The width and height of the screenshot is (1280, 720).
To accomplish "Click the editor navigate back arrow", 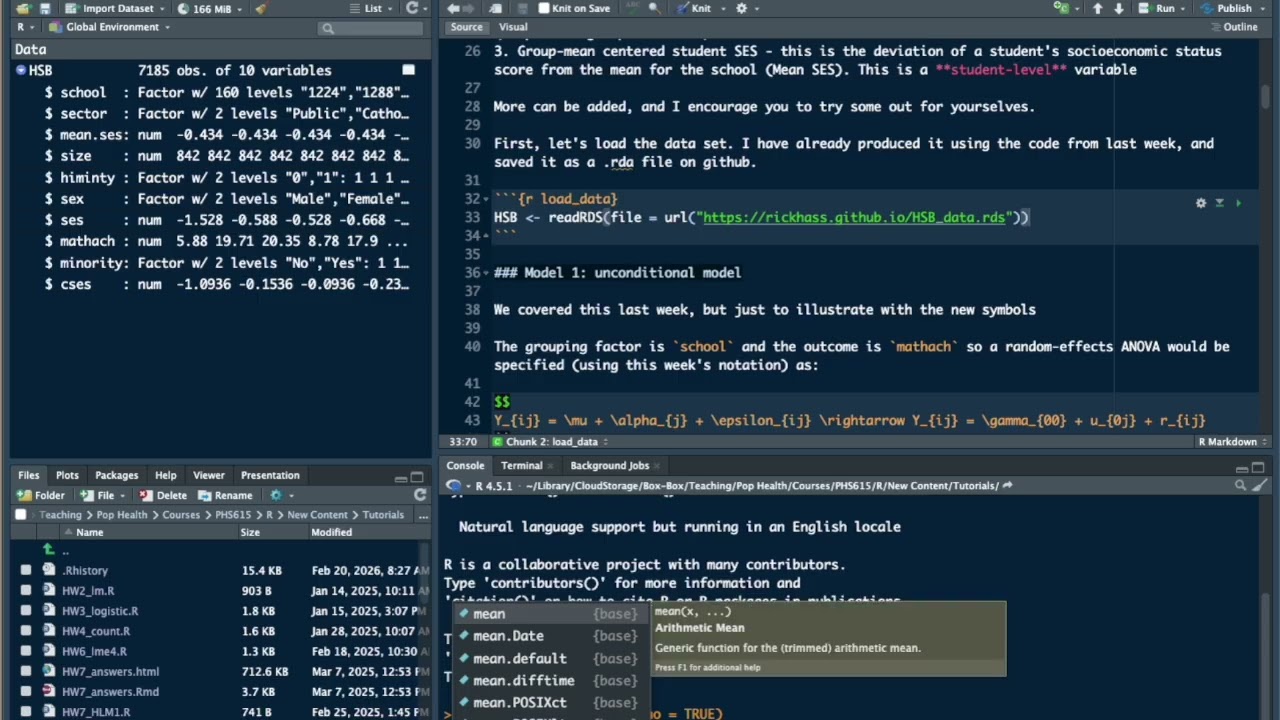I will pos(453,8).
